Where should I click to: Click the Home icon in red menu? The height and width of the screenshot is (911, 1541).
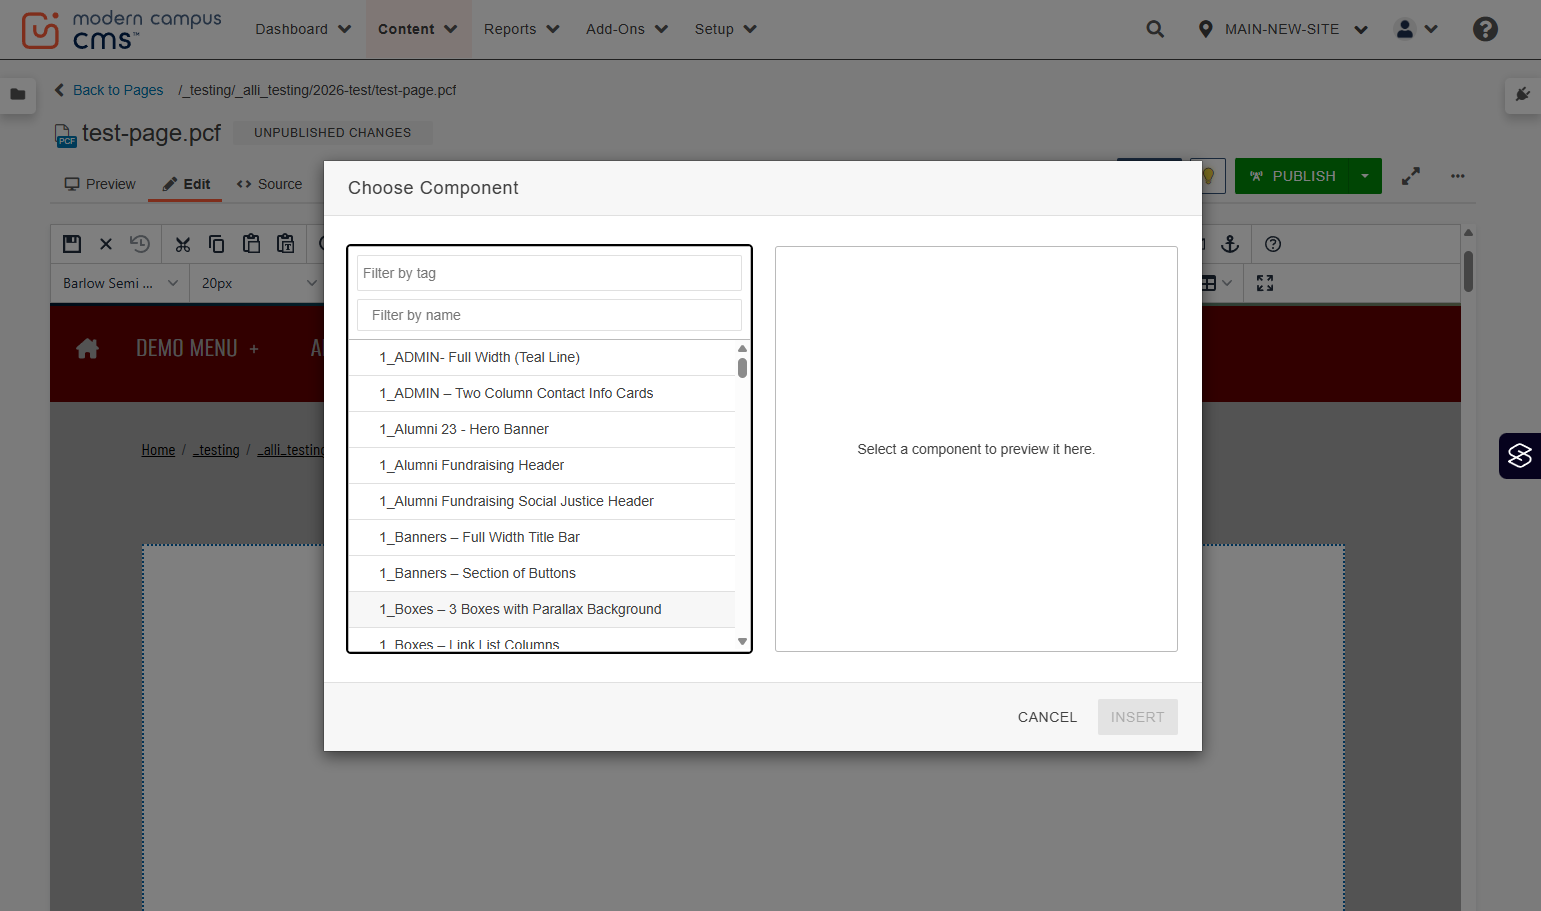click(88, 348)
